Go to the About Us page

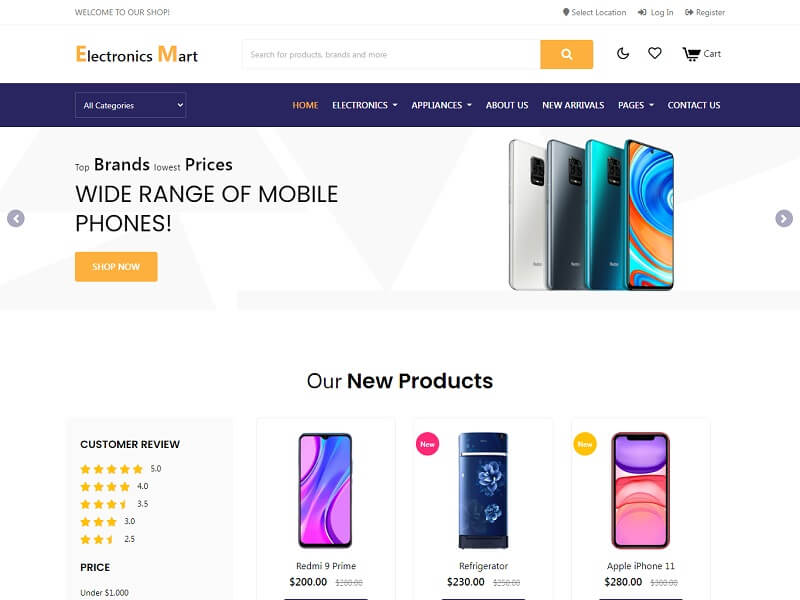pyautogui.click(x=507, y=105)
